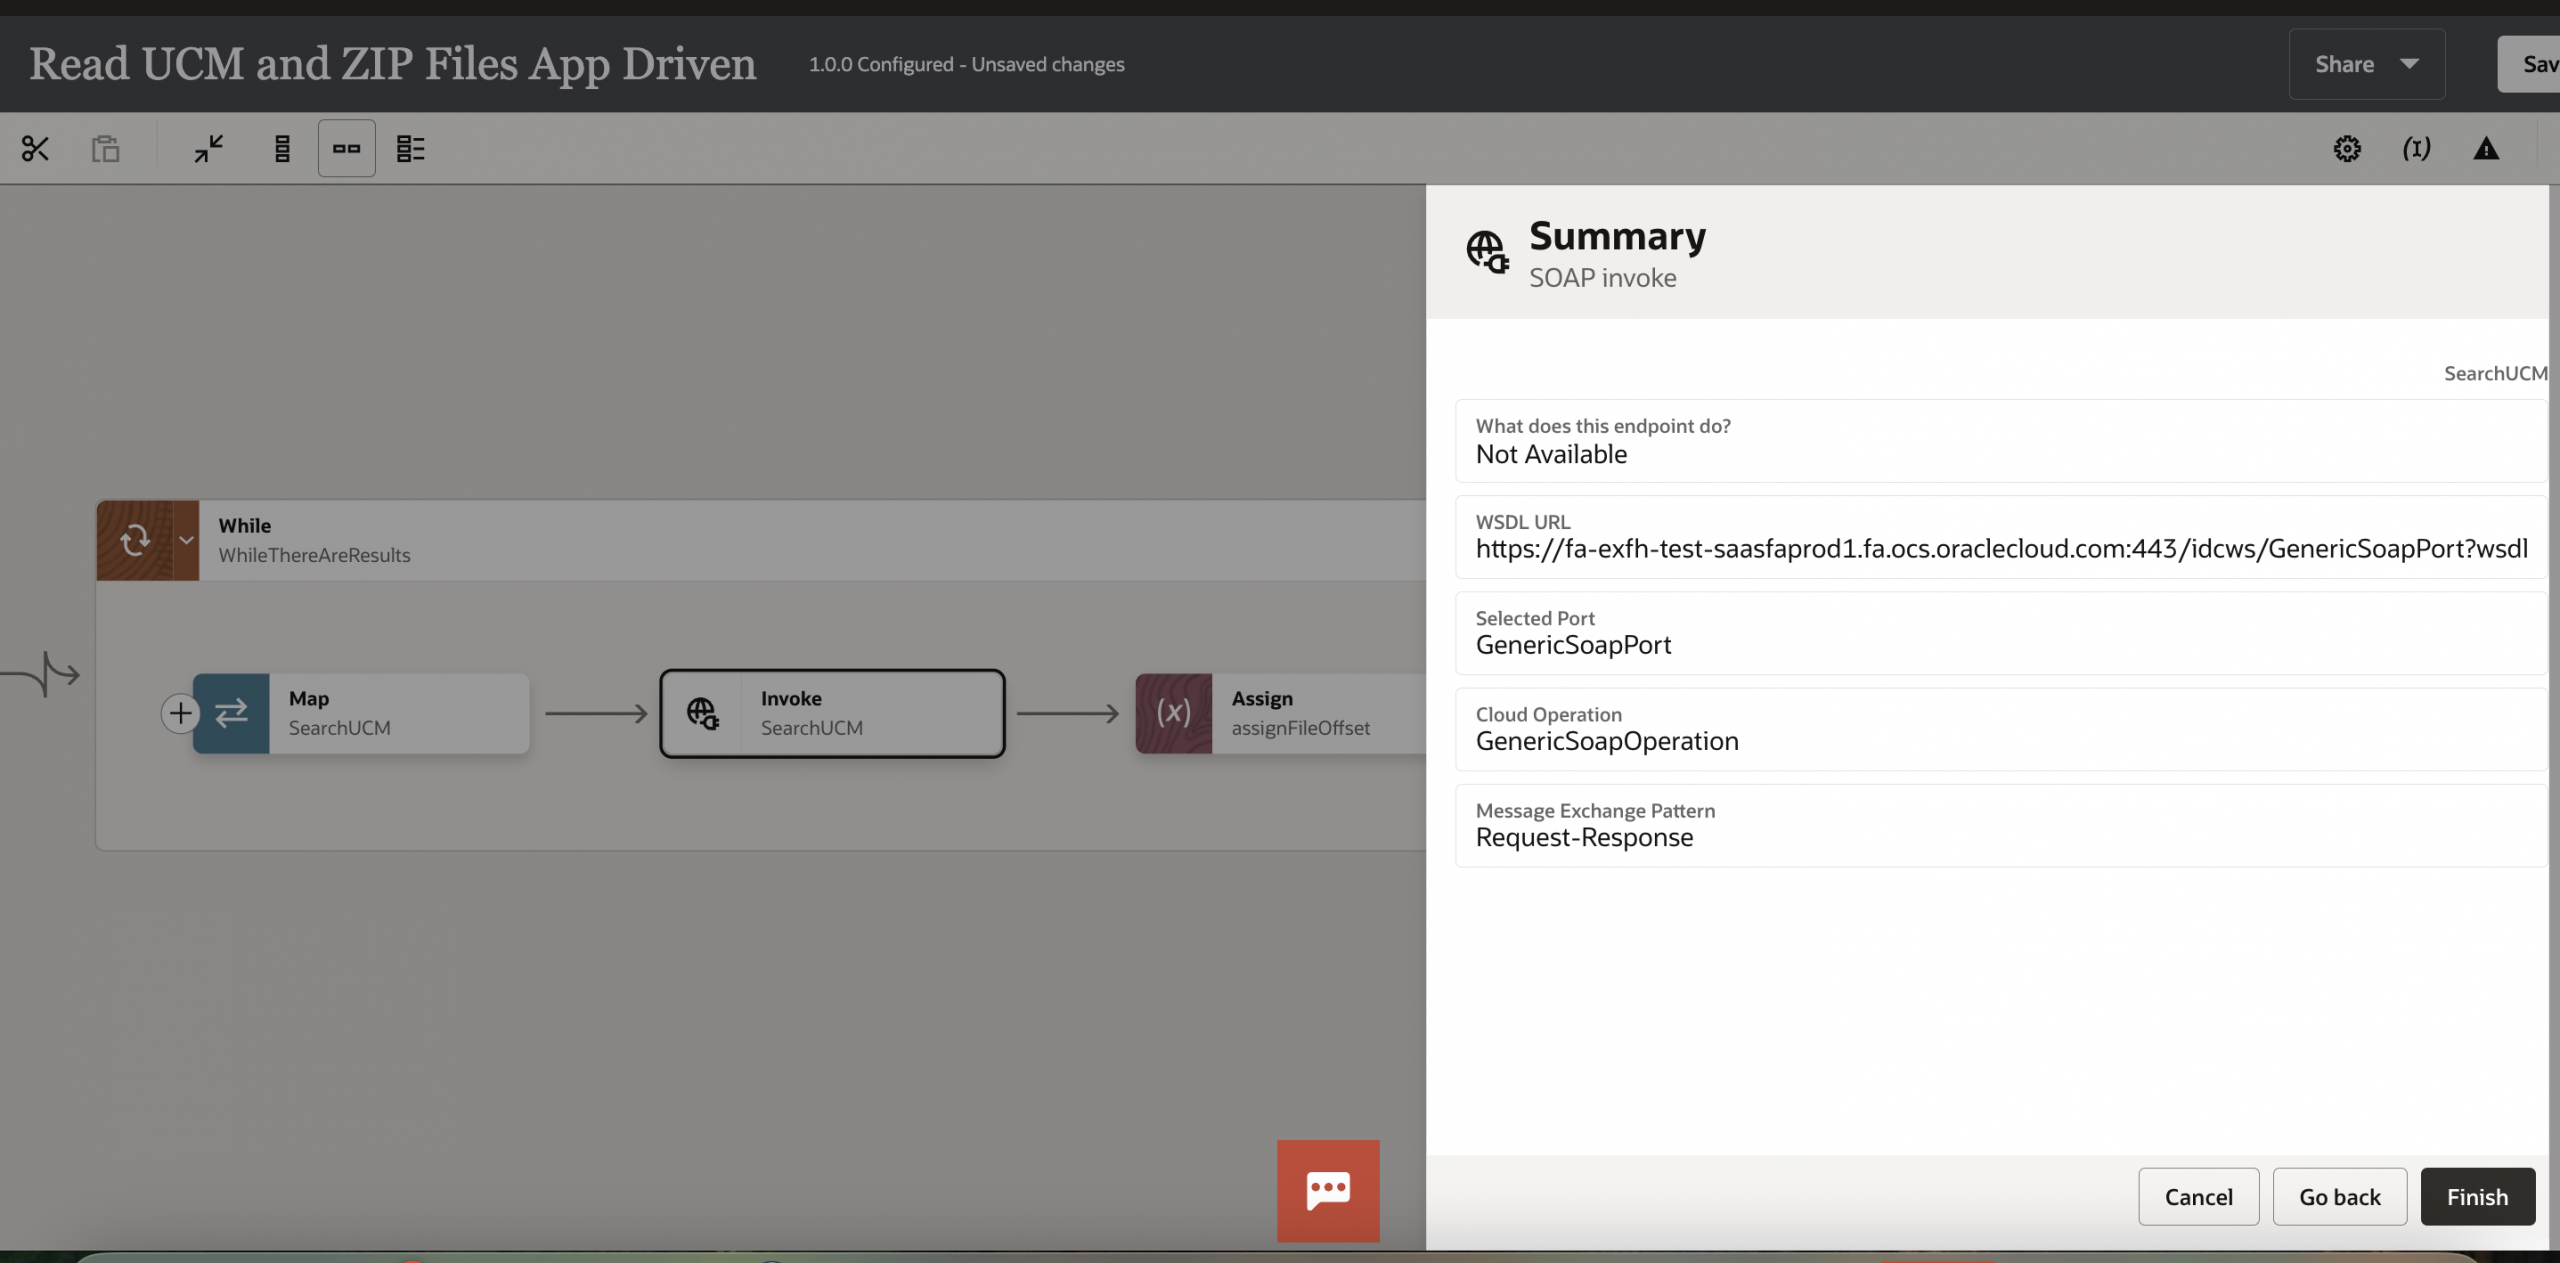Image resolution: width=2560 pixels, height=1263 pixels.
Task: Select the Cut tool in the toolbar
Action: [x=34, y=147]
